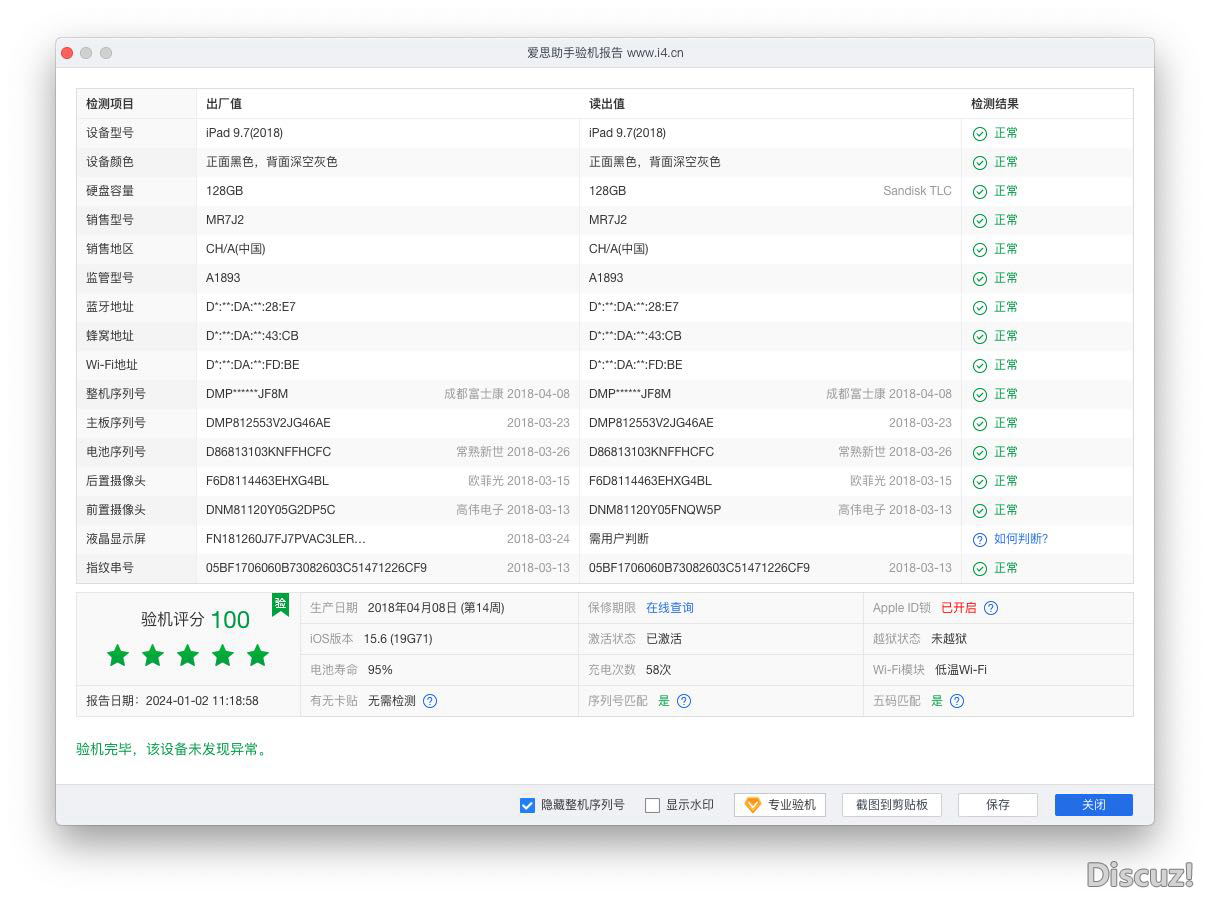Click the 出厂值 battery serial D86813103KNFFHCFC
1210x899 pixels.
[x=268, y=452]
